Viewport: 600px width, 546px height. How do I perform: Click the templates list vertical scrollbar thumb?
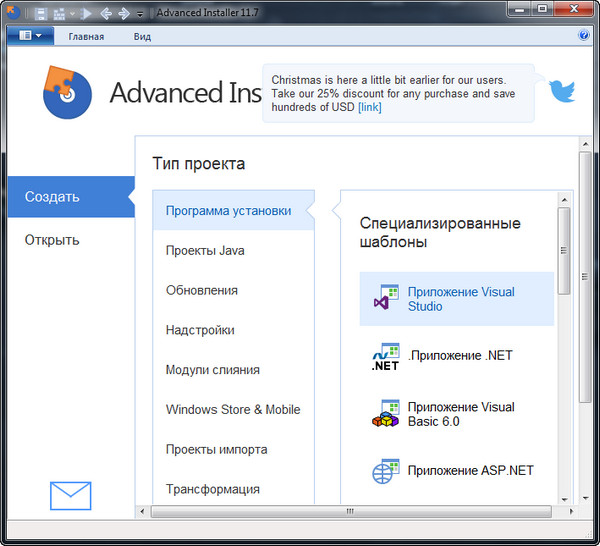(564, 251)
